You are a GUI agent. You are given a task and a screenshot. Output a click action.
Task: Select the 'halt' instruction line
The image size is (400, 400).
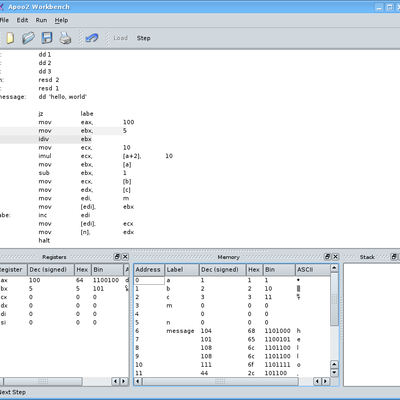click(x=44, y=240)
